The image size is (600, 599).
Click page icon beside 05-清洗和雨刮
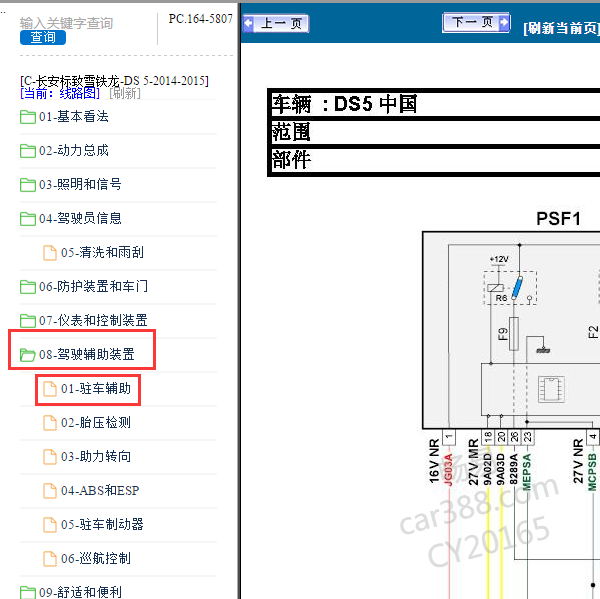50,253
